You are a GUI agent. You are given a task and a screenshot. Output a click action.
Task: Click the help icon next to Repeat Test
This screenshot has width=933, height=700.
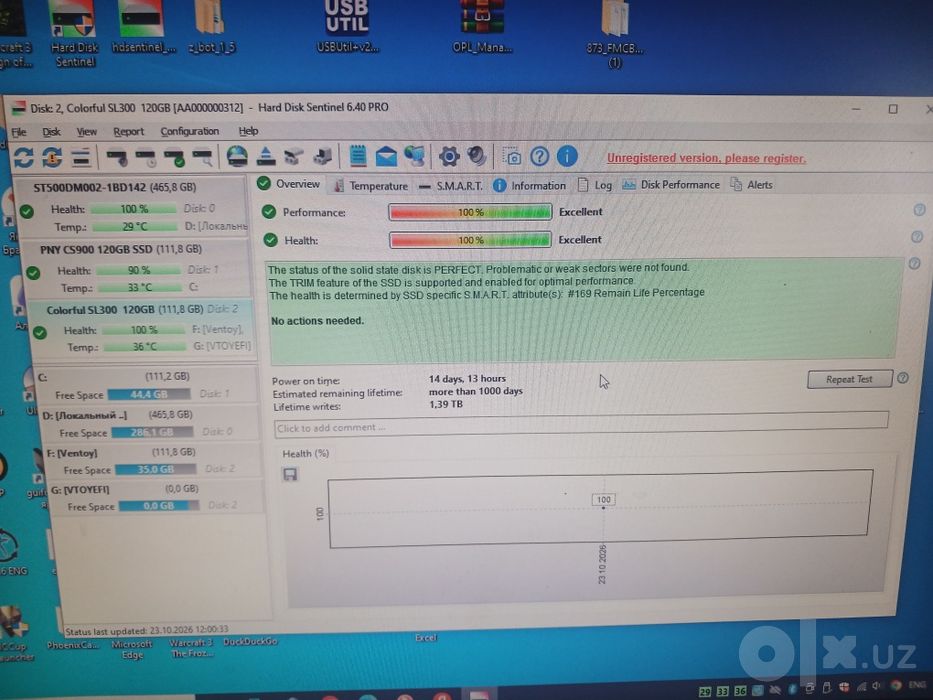pos(903,378)
